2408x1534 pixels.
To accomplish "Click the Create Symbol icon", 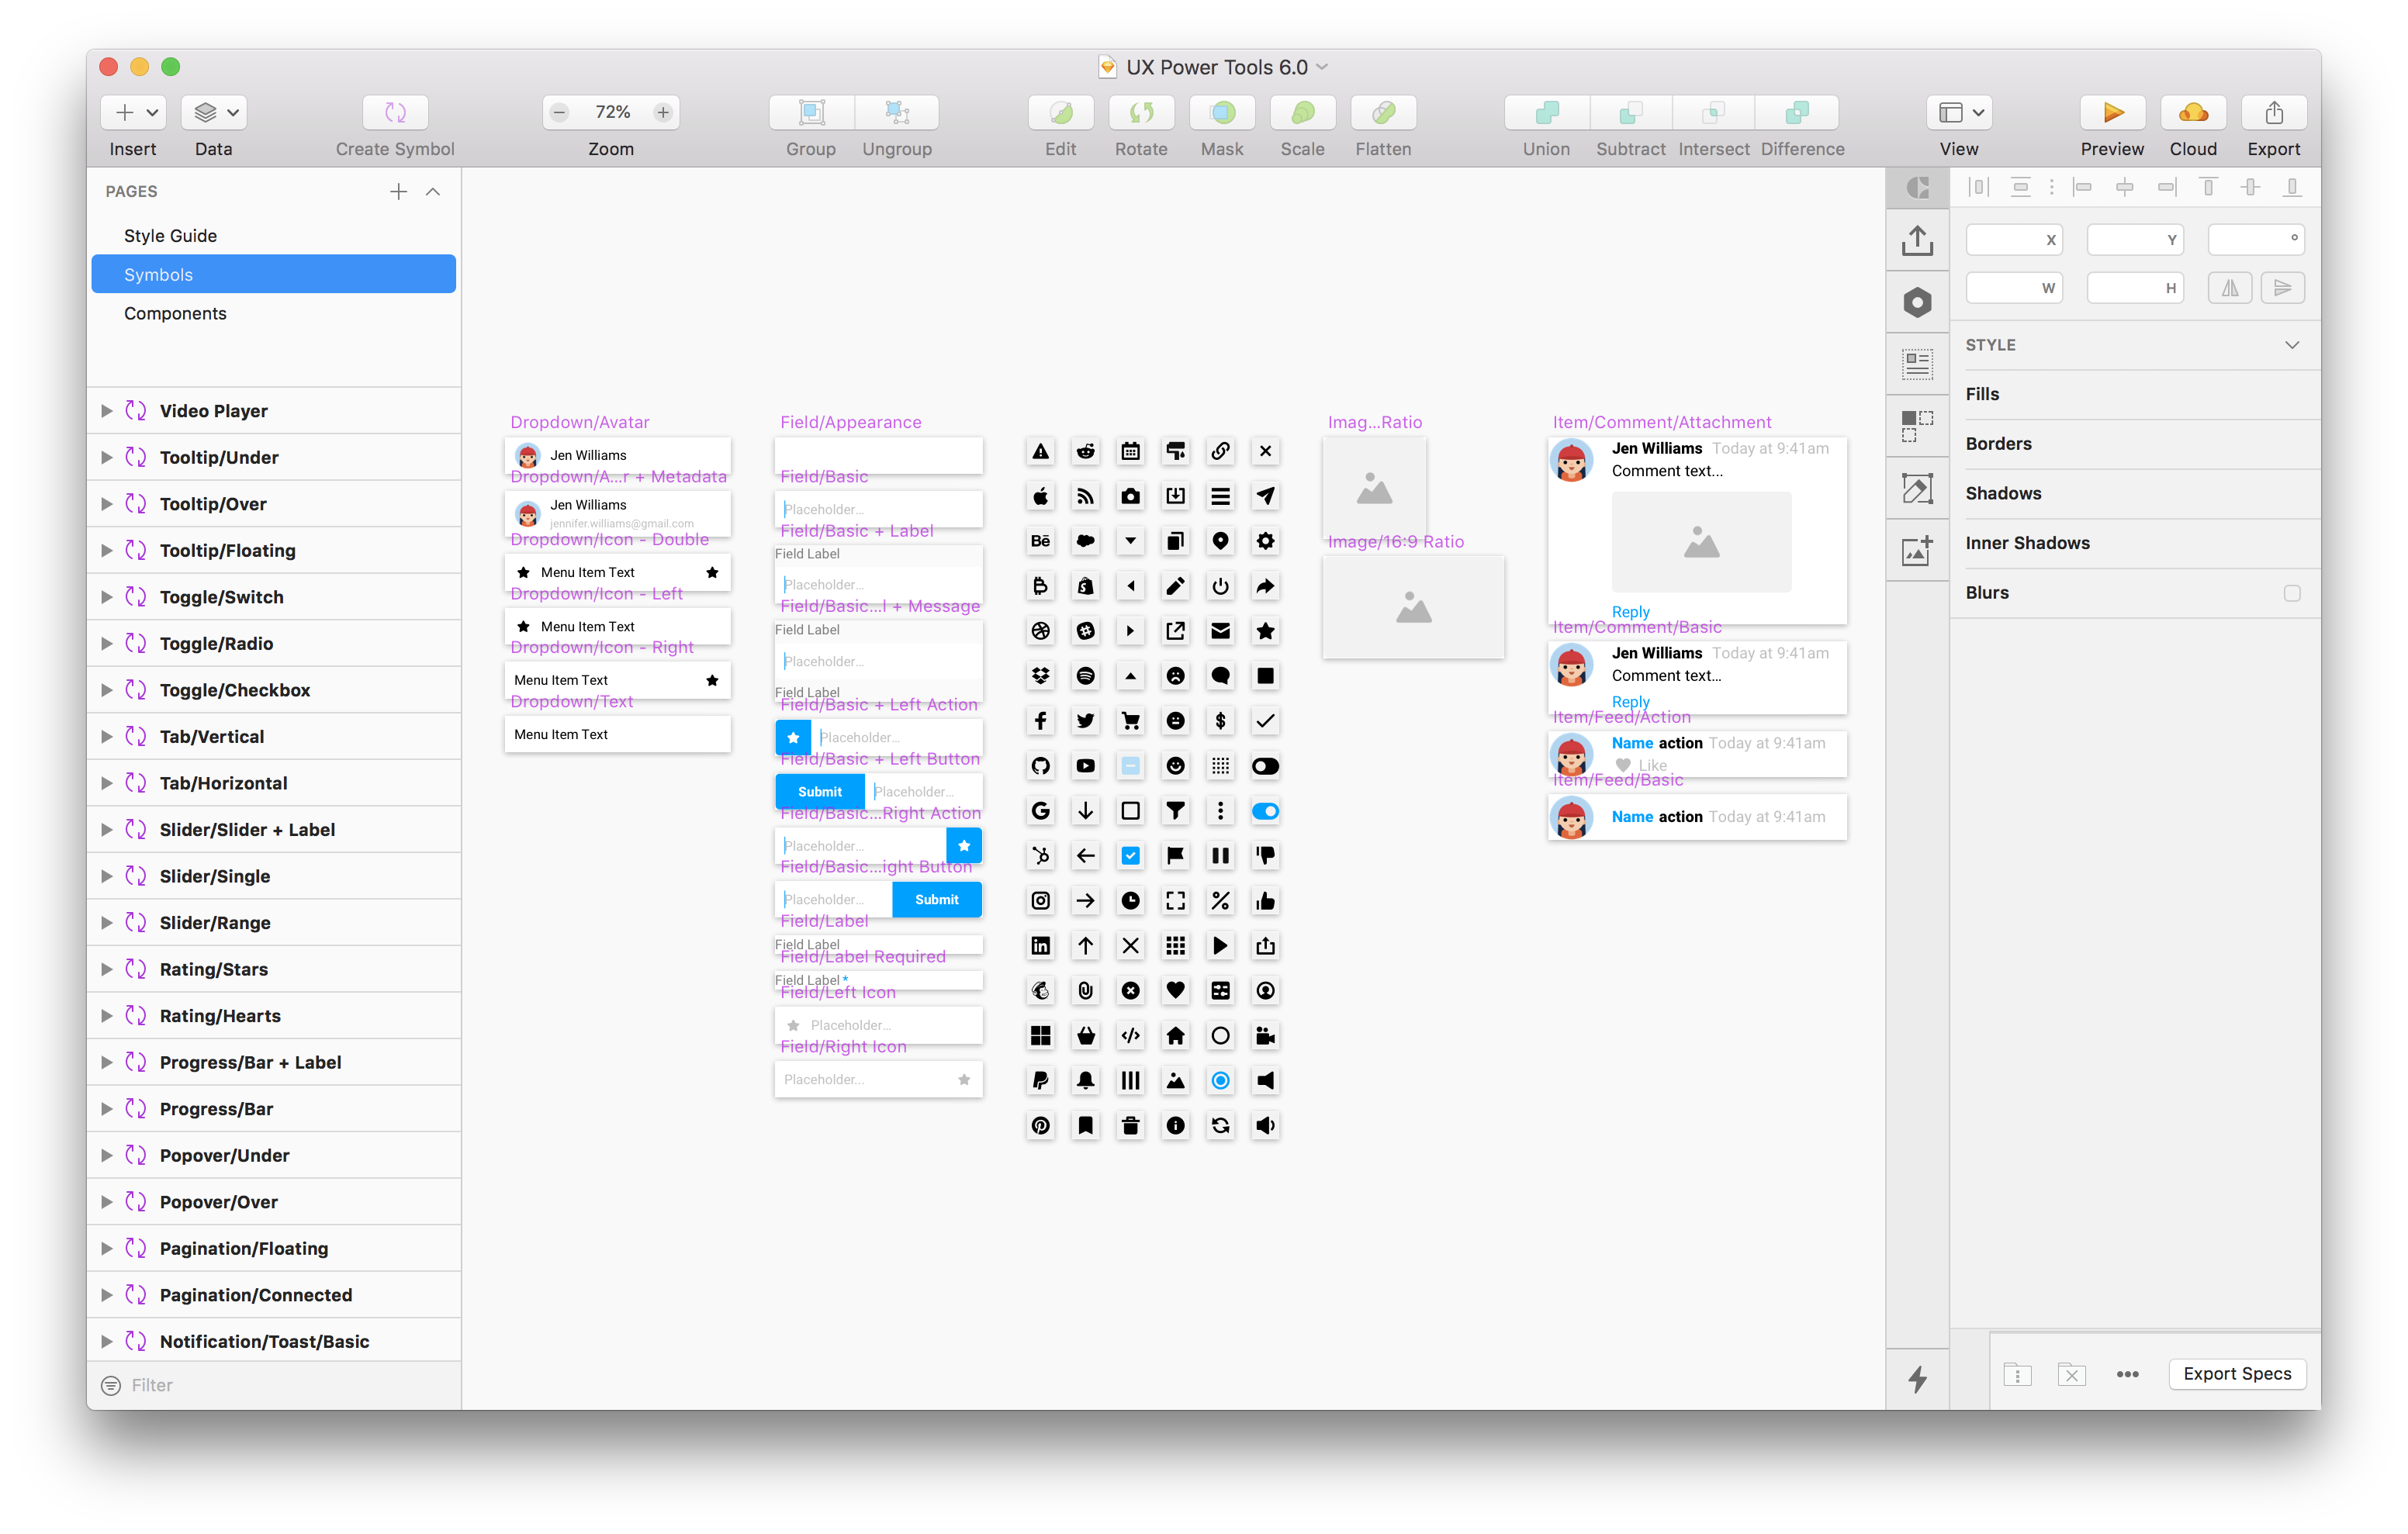I will (x=395, y=113).
